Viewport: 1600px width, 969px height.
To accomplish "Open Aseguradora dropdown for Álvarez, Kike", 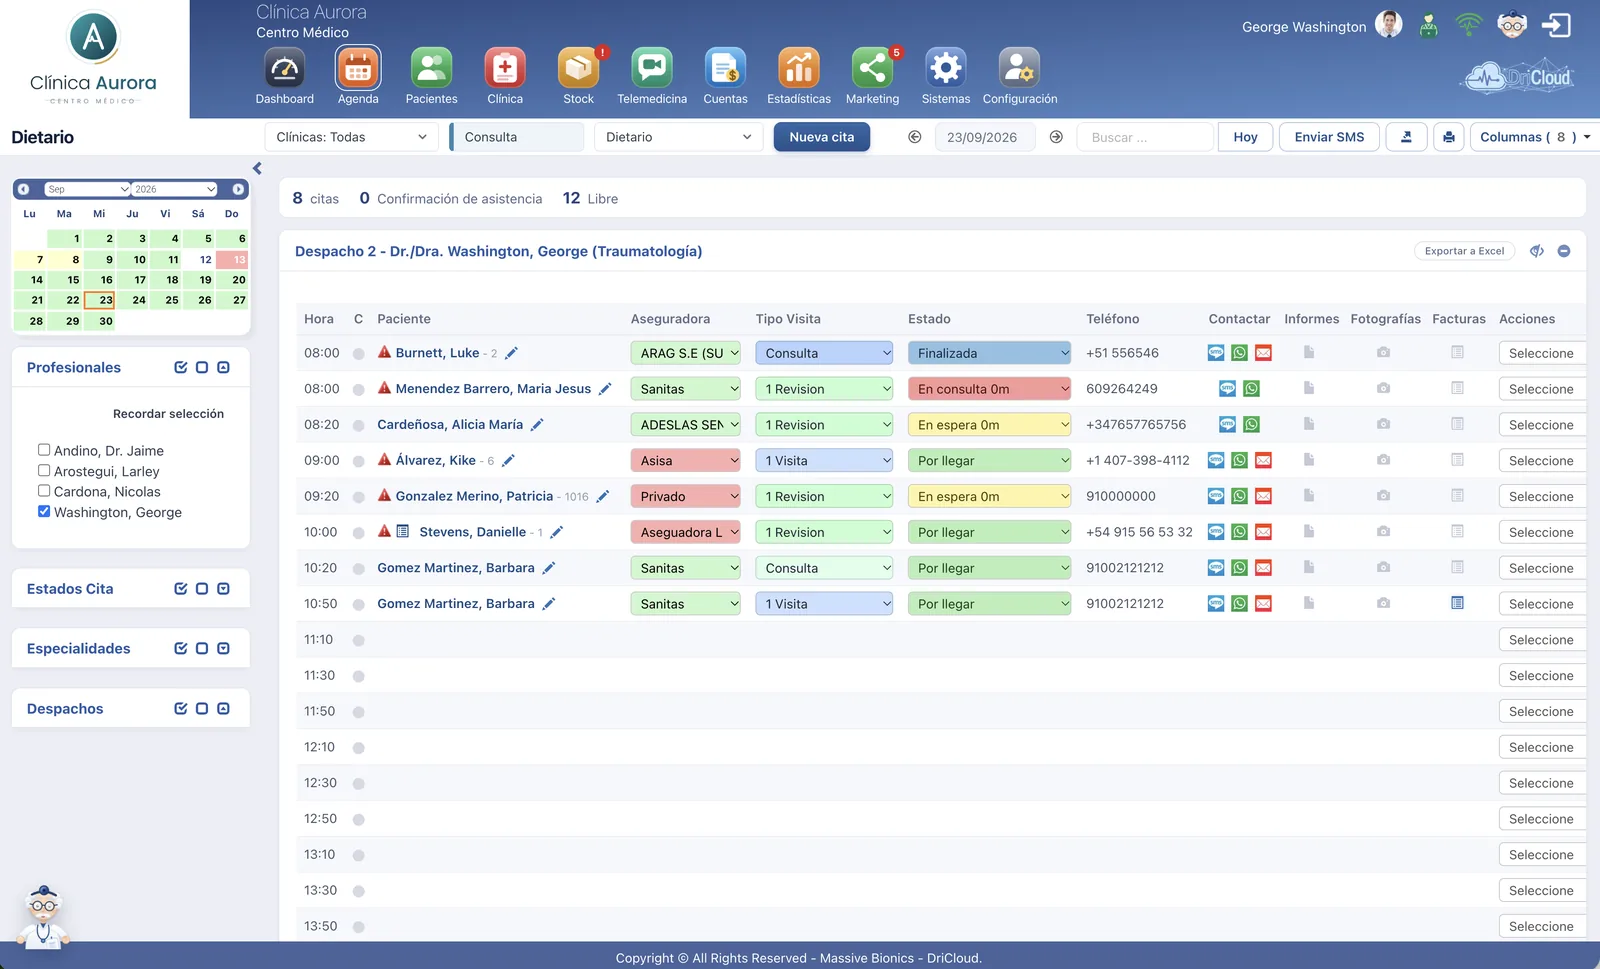I will (x=685, y=461).
